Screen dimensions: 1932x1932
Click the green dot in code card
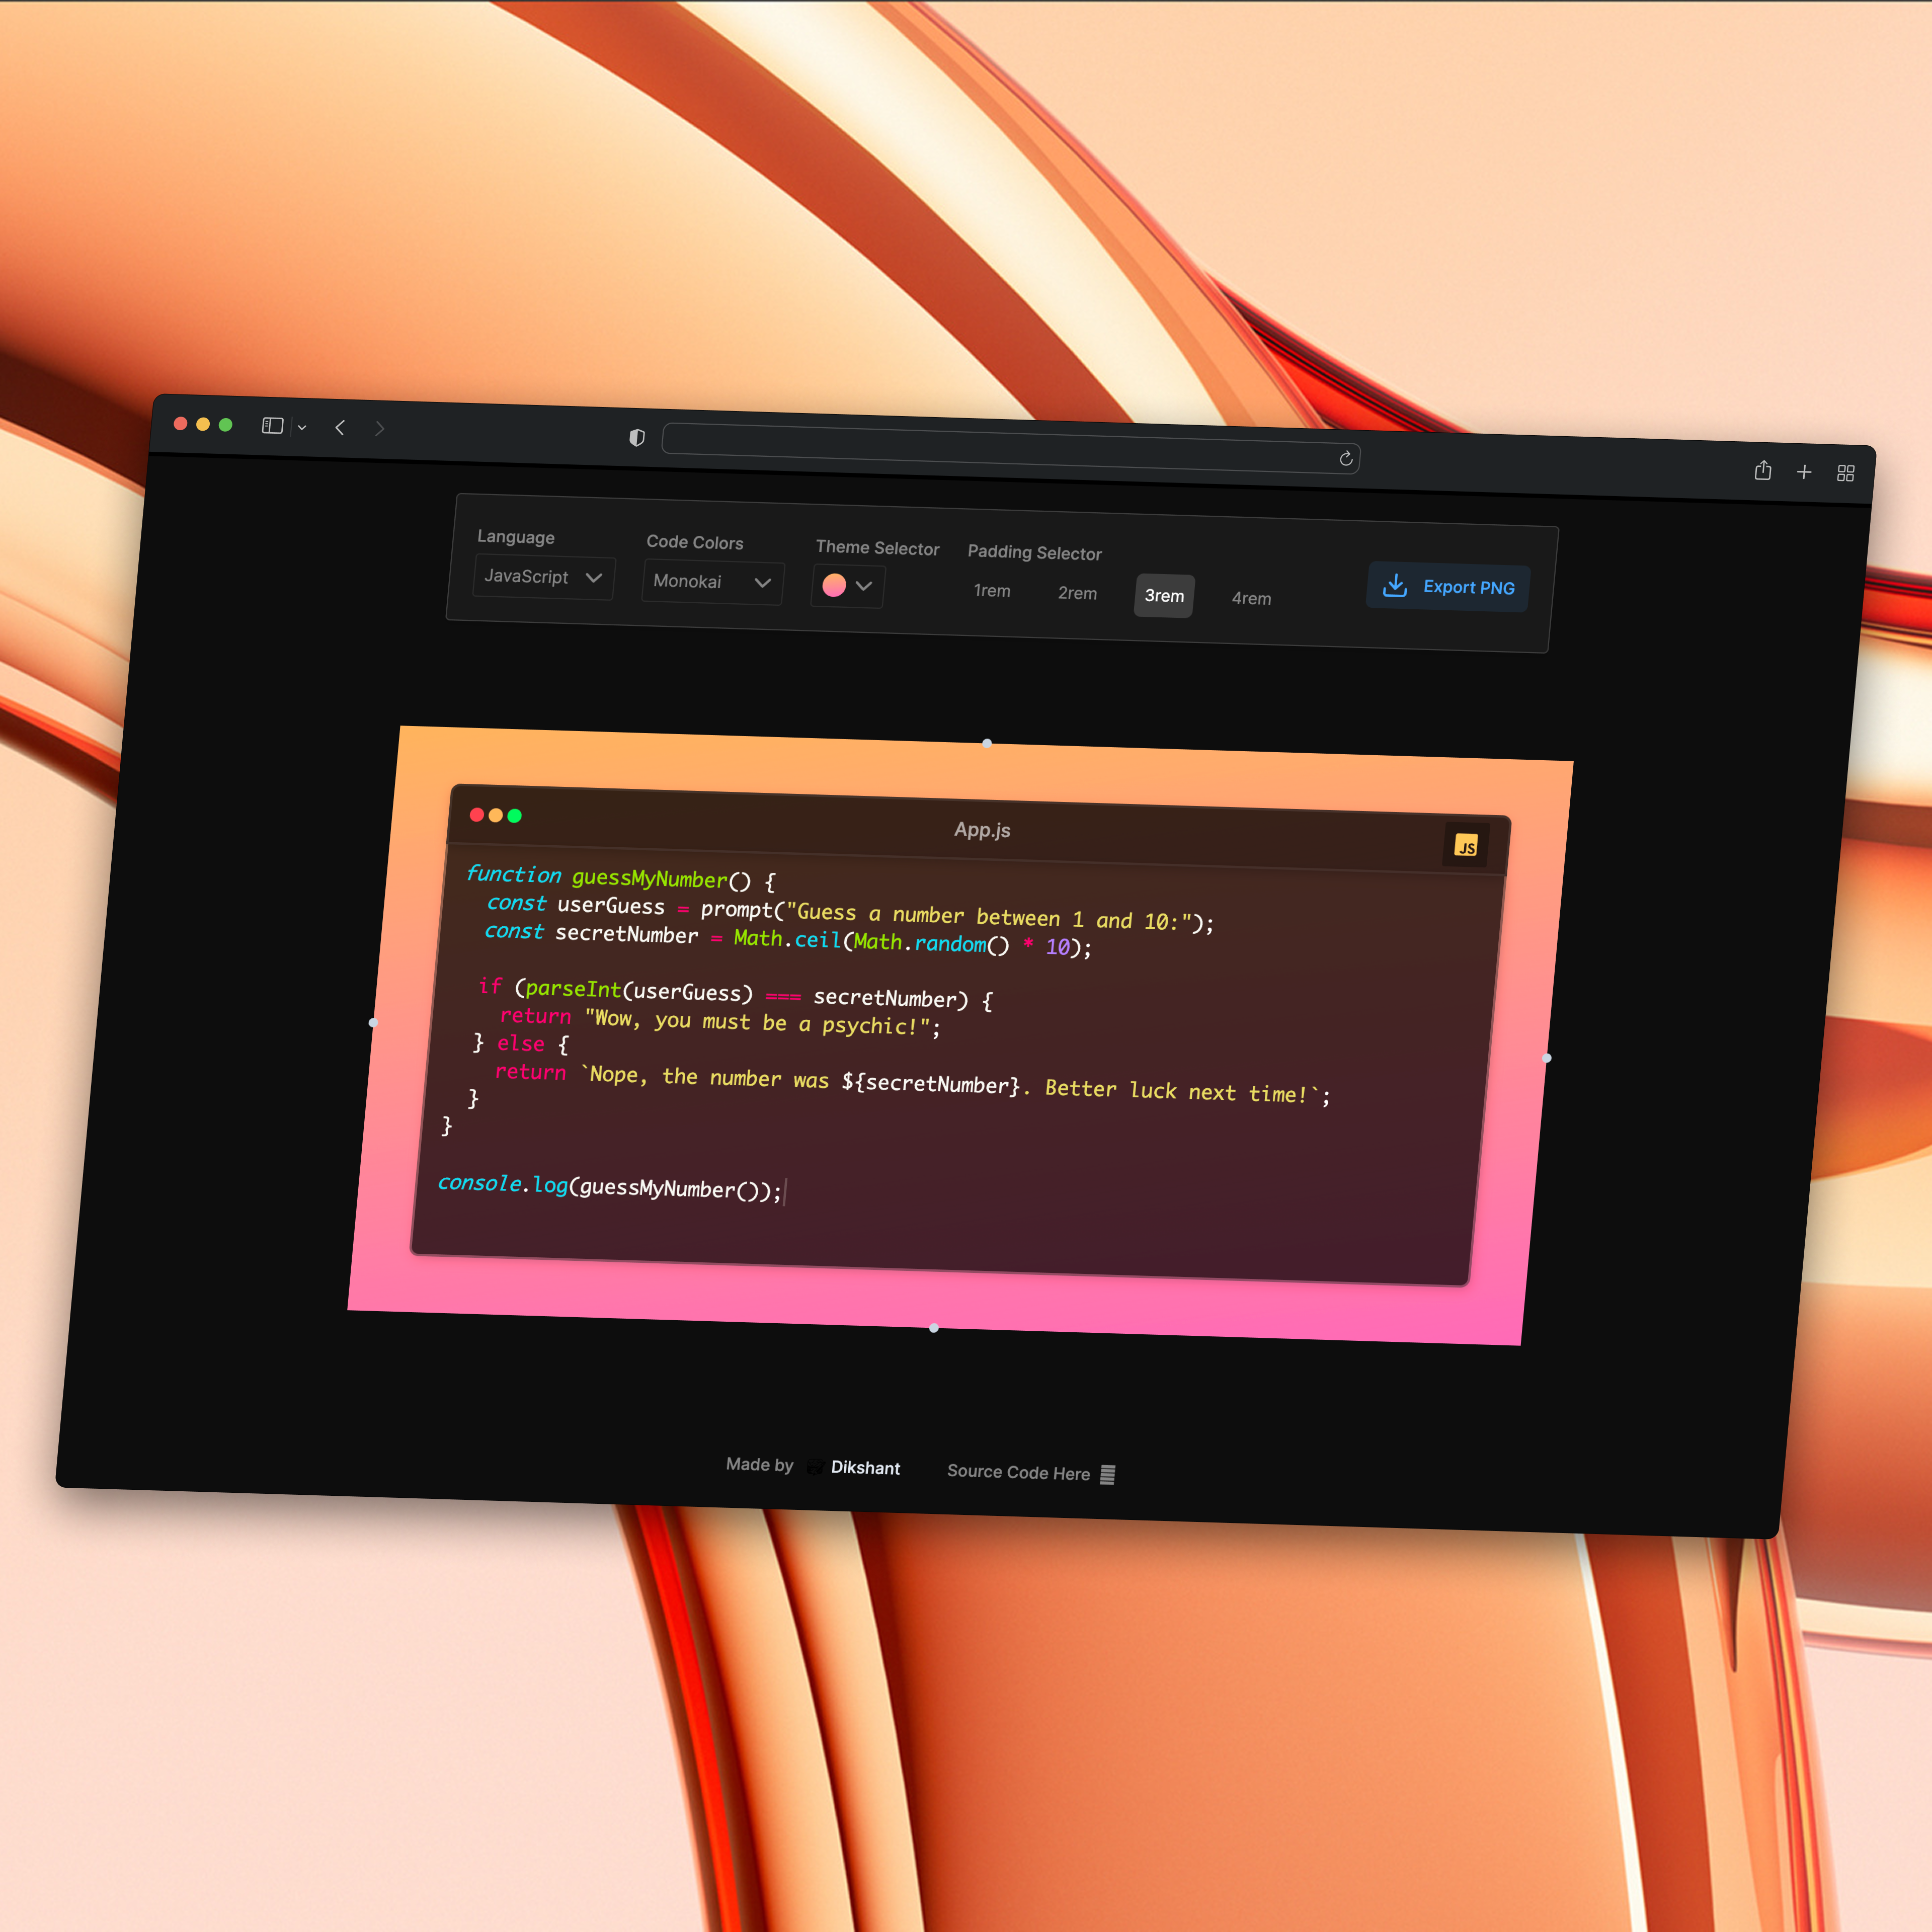coord(515,816)
